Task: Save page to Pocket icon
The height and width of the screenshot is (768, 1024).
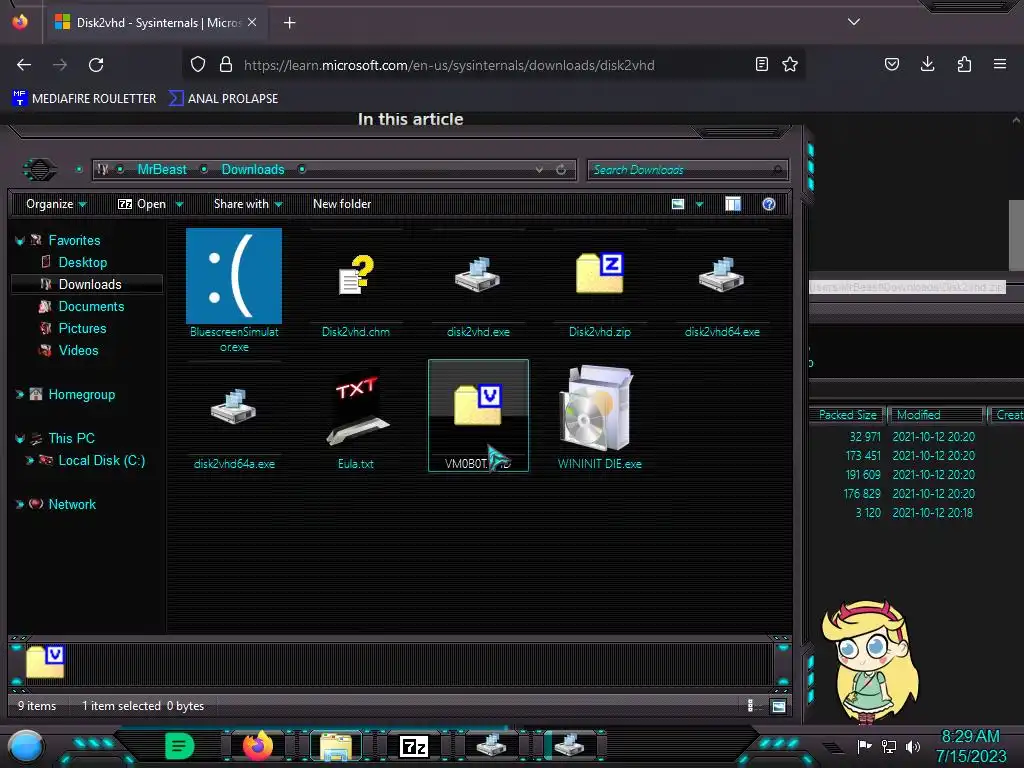Action: tap(891, 64)
